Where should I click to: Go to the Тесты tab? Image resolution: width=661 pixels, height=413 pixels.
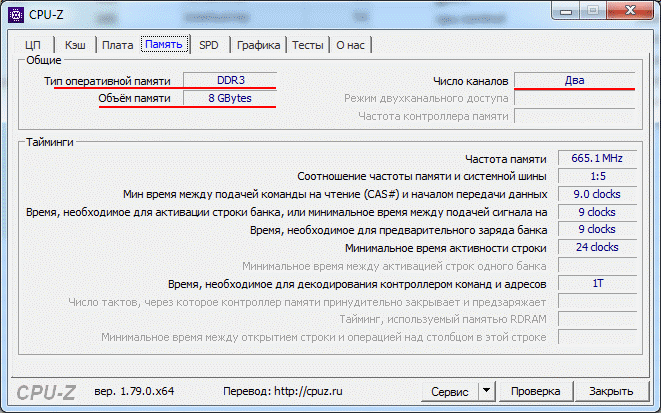[307, 45]
